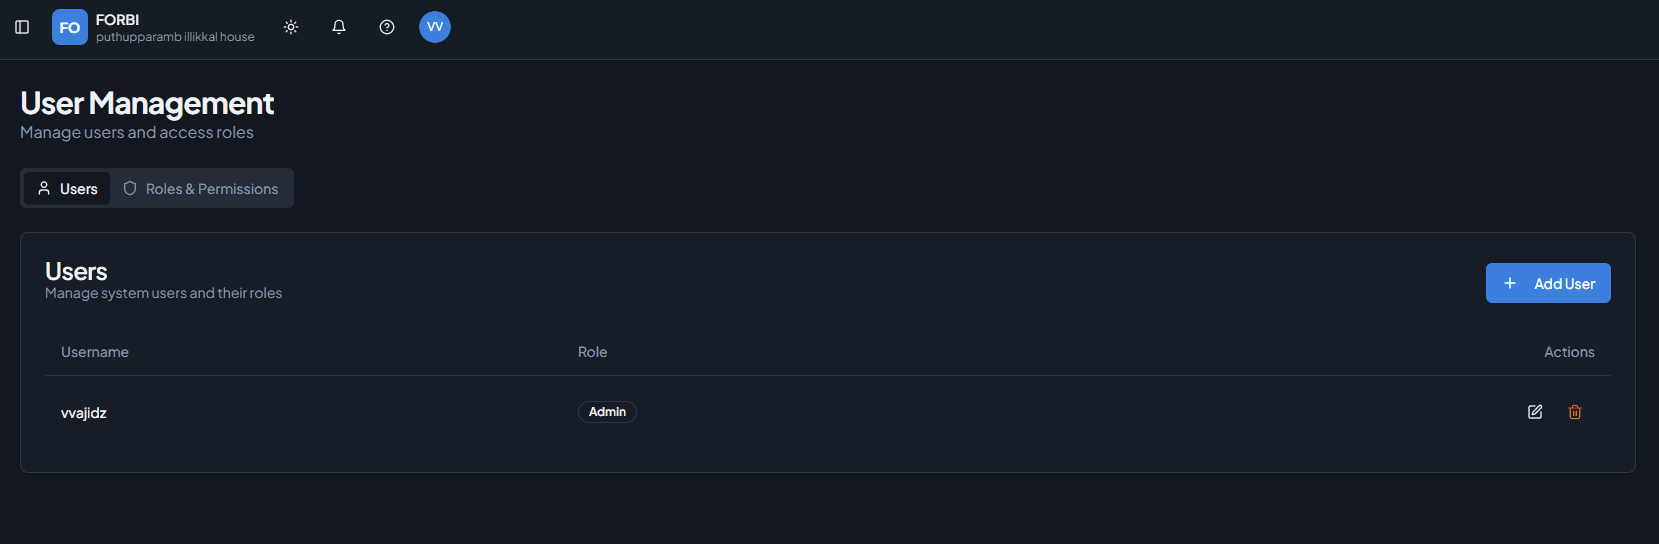Viewport: 1659px width, 544px height.
Task: Delete user vvajidz with trash icon
Action: click(1575, 412)
